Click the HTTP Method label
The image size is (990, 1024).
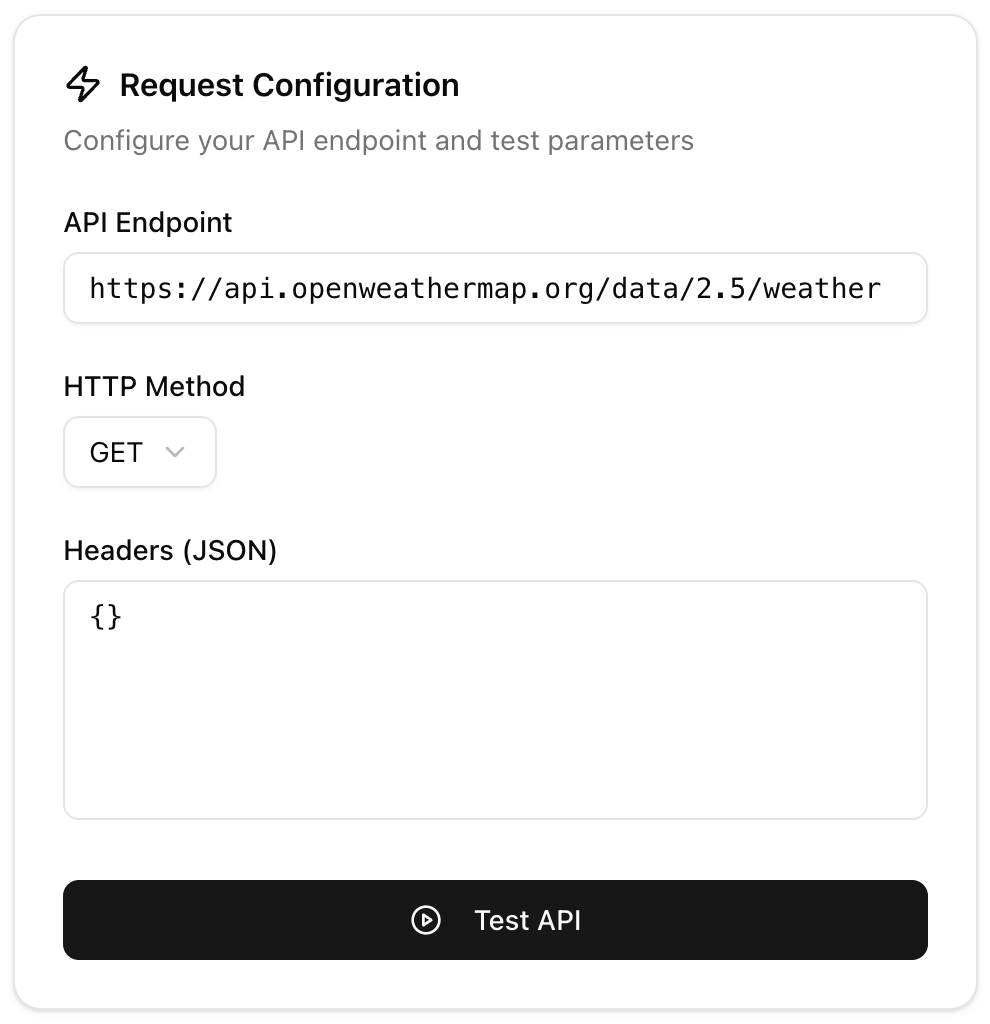[154, 386]
